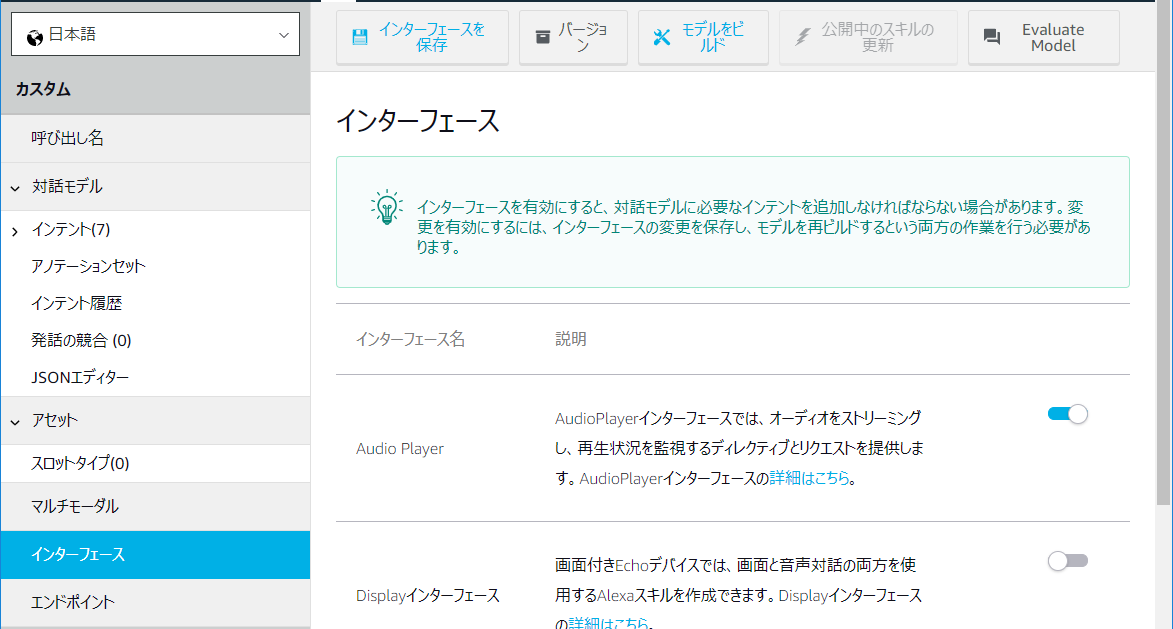Click 公開中のスキルの更新 button

[x=868, y=37]
